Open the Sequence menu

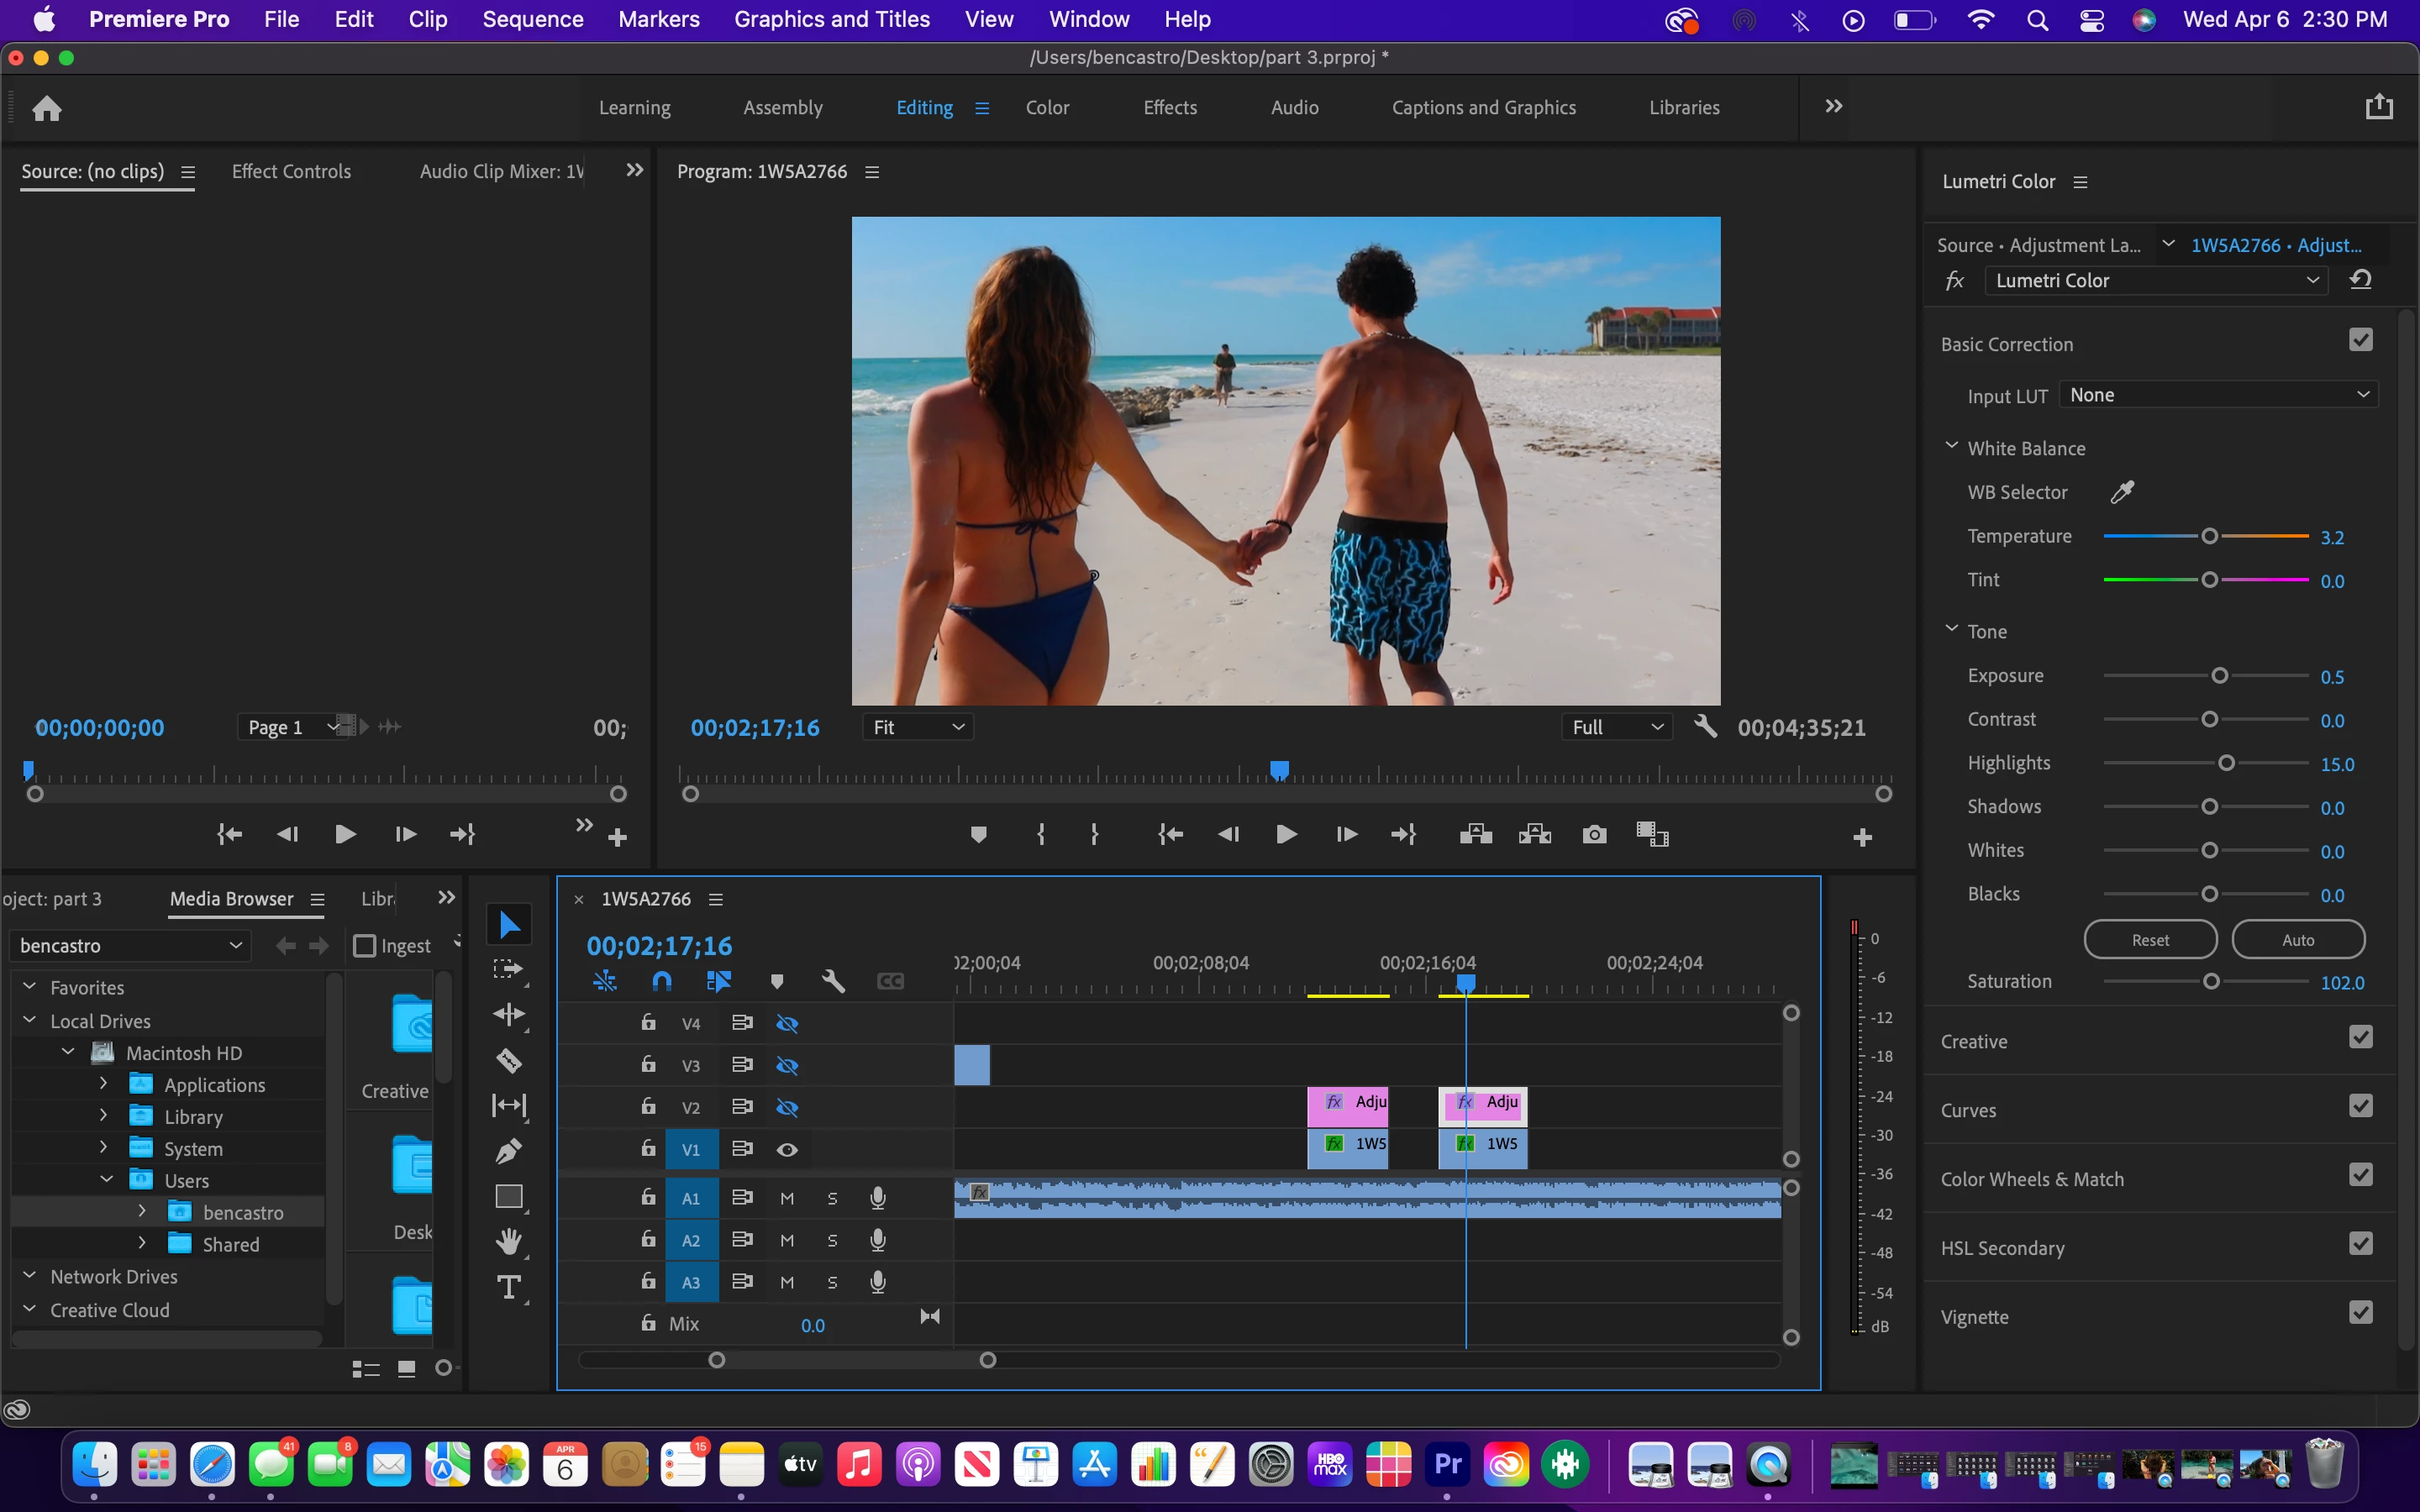point(532,19)
